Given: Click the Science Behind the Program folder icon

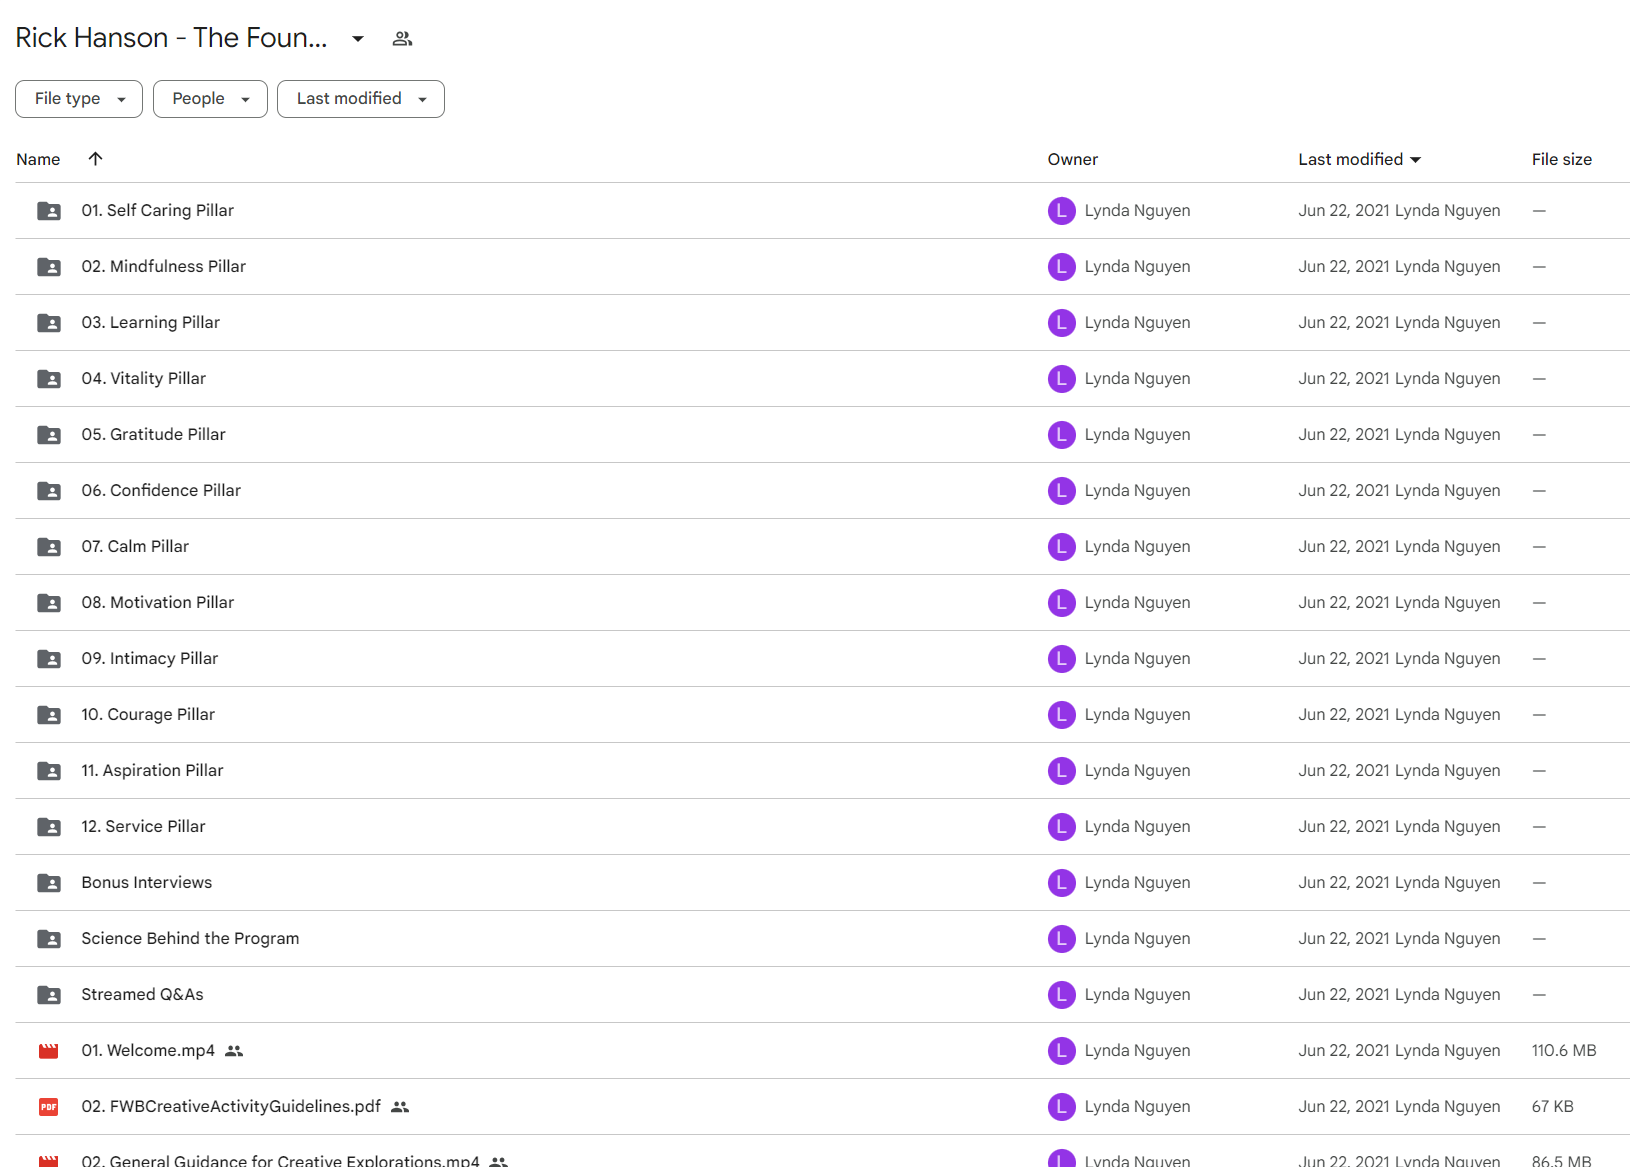Looking at the screenshot, I should tap(49, 939).
